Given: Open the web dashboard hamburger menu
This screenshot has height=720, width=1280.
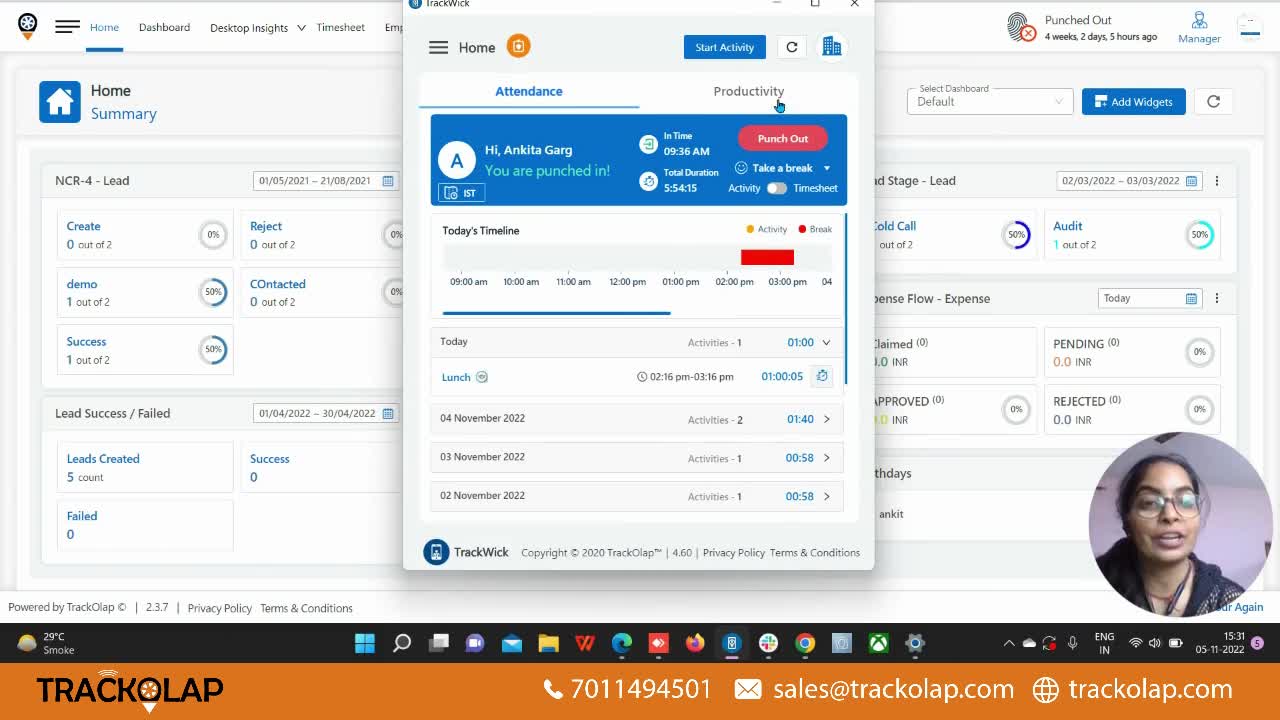Looking at the screenshot, I should (x=67, y=27).
